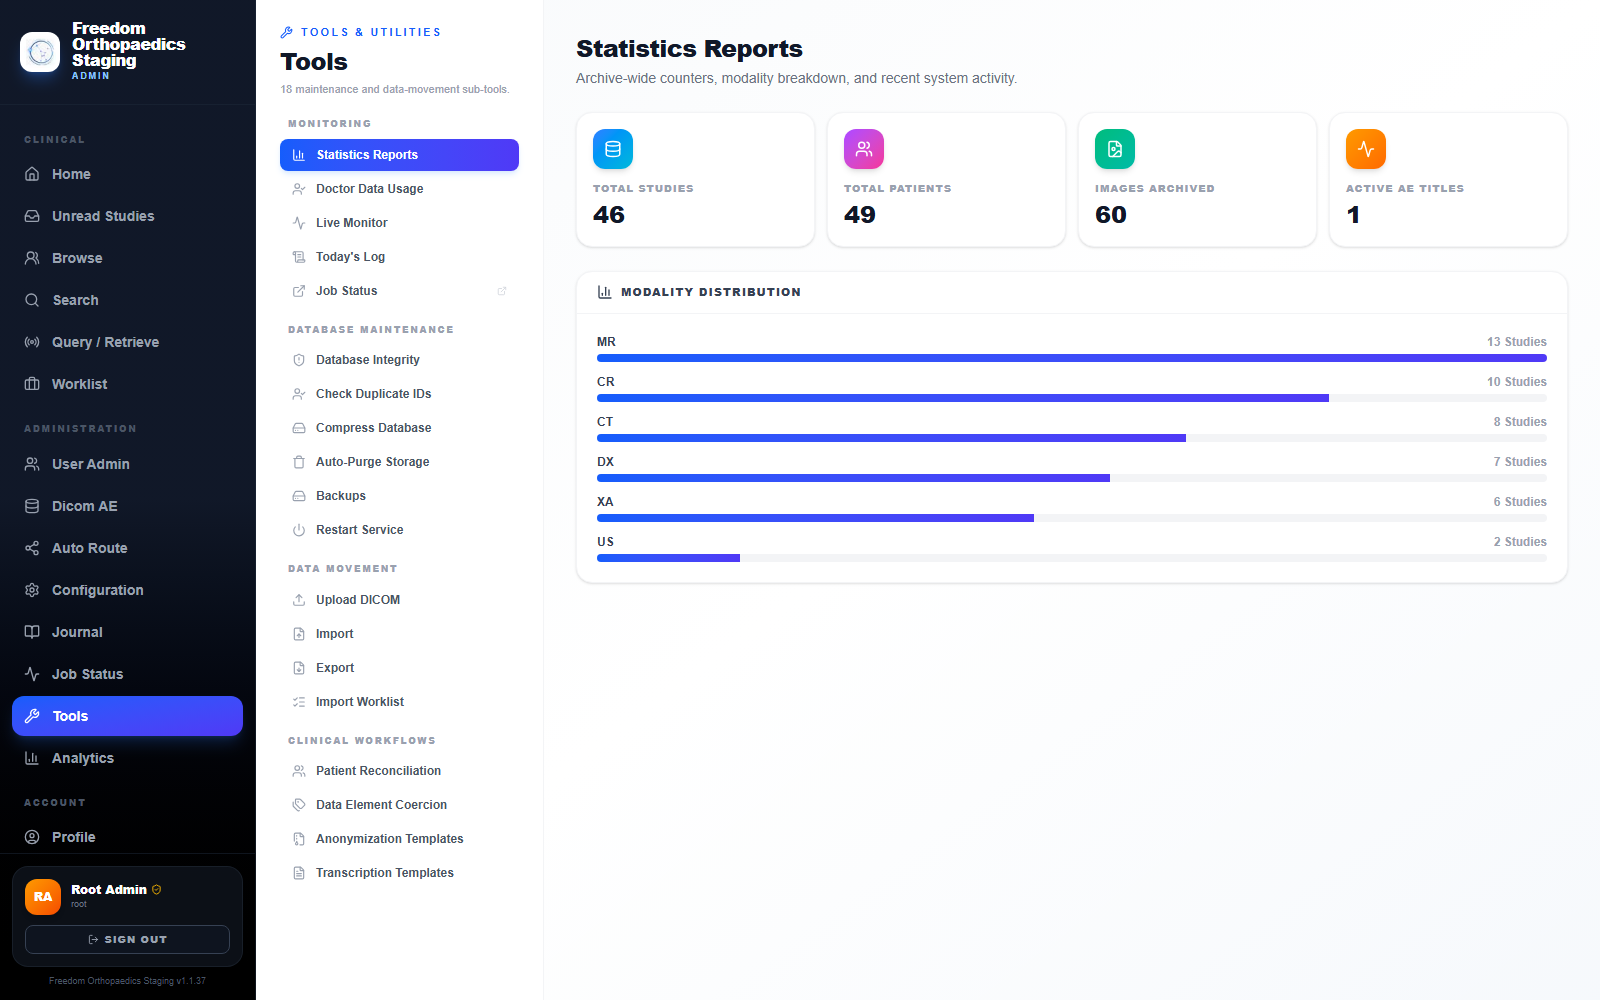Click the Worklist briefcase icon
Viewport: 1600px width, 1000px height.
click(x=32, y=384)
